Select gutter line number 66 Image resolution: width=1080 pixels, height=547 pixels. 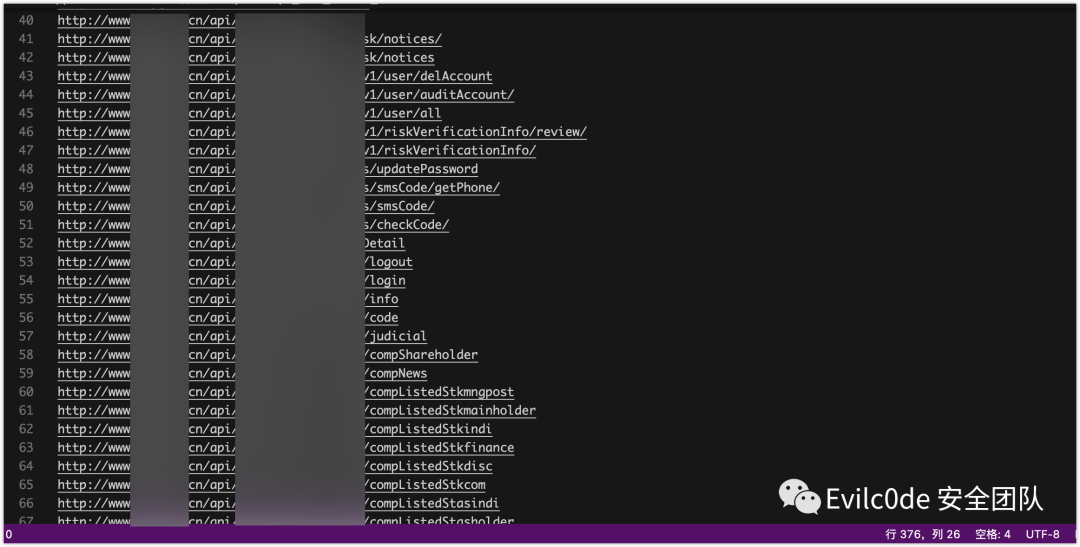point(25,504)
